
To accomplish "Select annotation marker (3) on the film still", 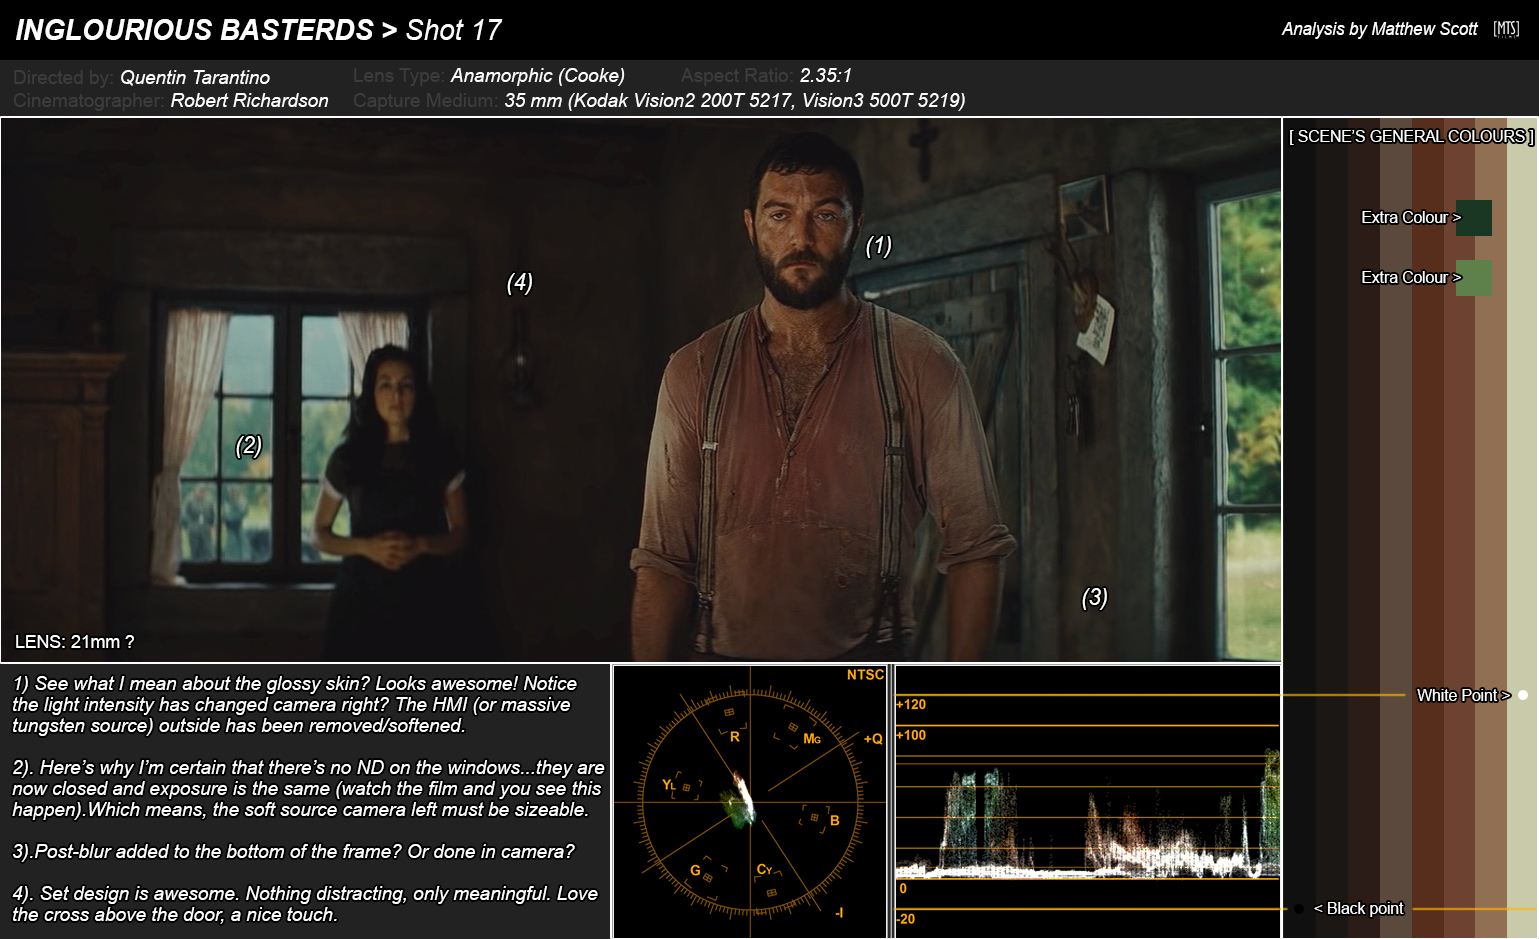I will [x=1094, y=598].
